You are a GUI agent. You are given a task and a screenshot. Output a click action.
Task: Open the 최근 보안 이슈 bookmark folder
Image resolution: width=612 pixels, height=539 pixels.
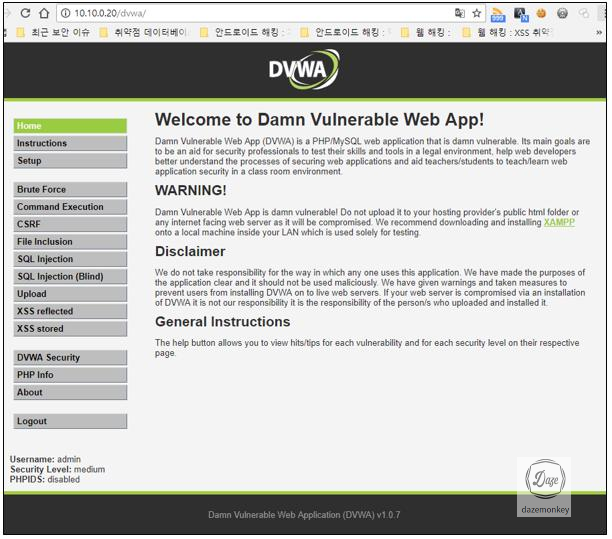53,32
